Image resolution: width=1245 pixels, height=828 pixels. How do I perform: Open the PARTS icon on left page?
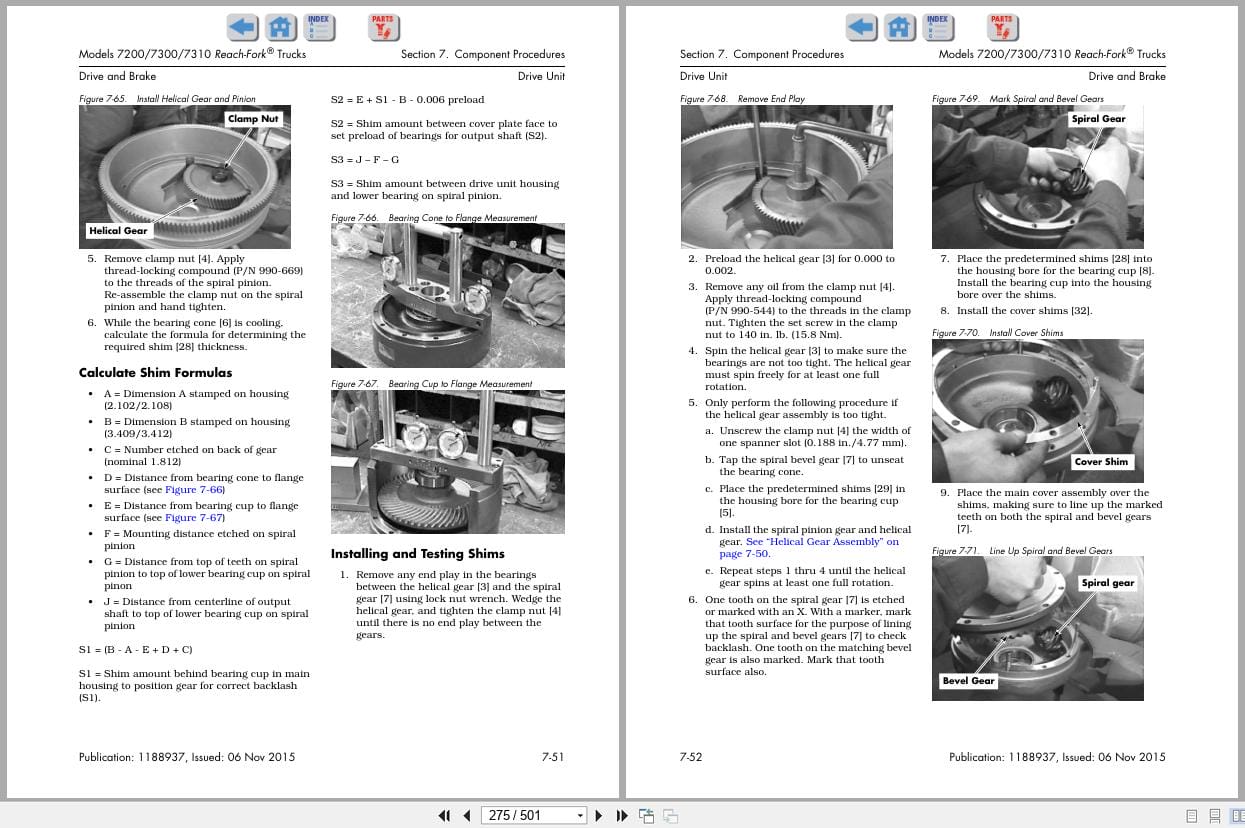point(383,27)
